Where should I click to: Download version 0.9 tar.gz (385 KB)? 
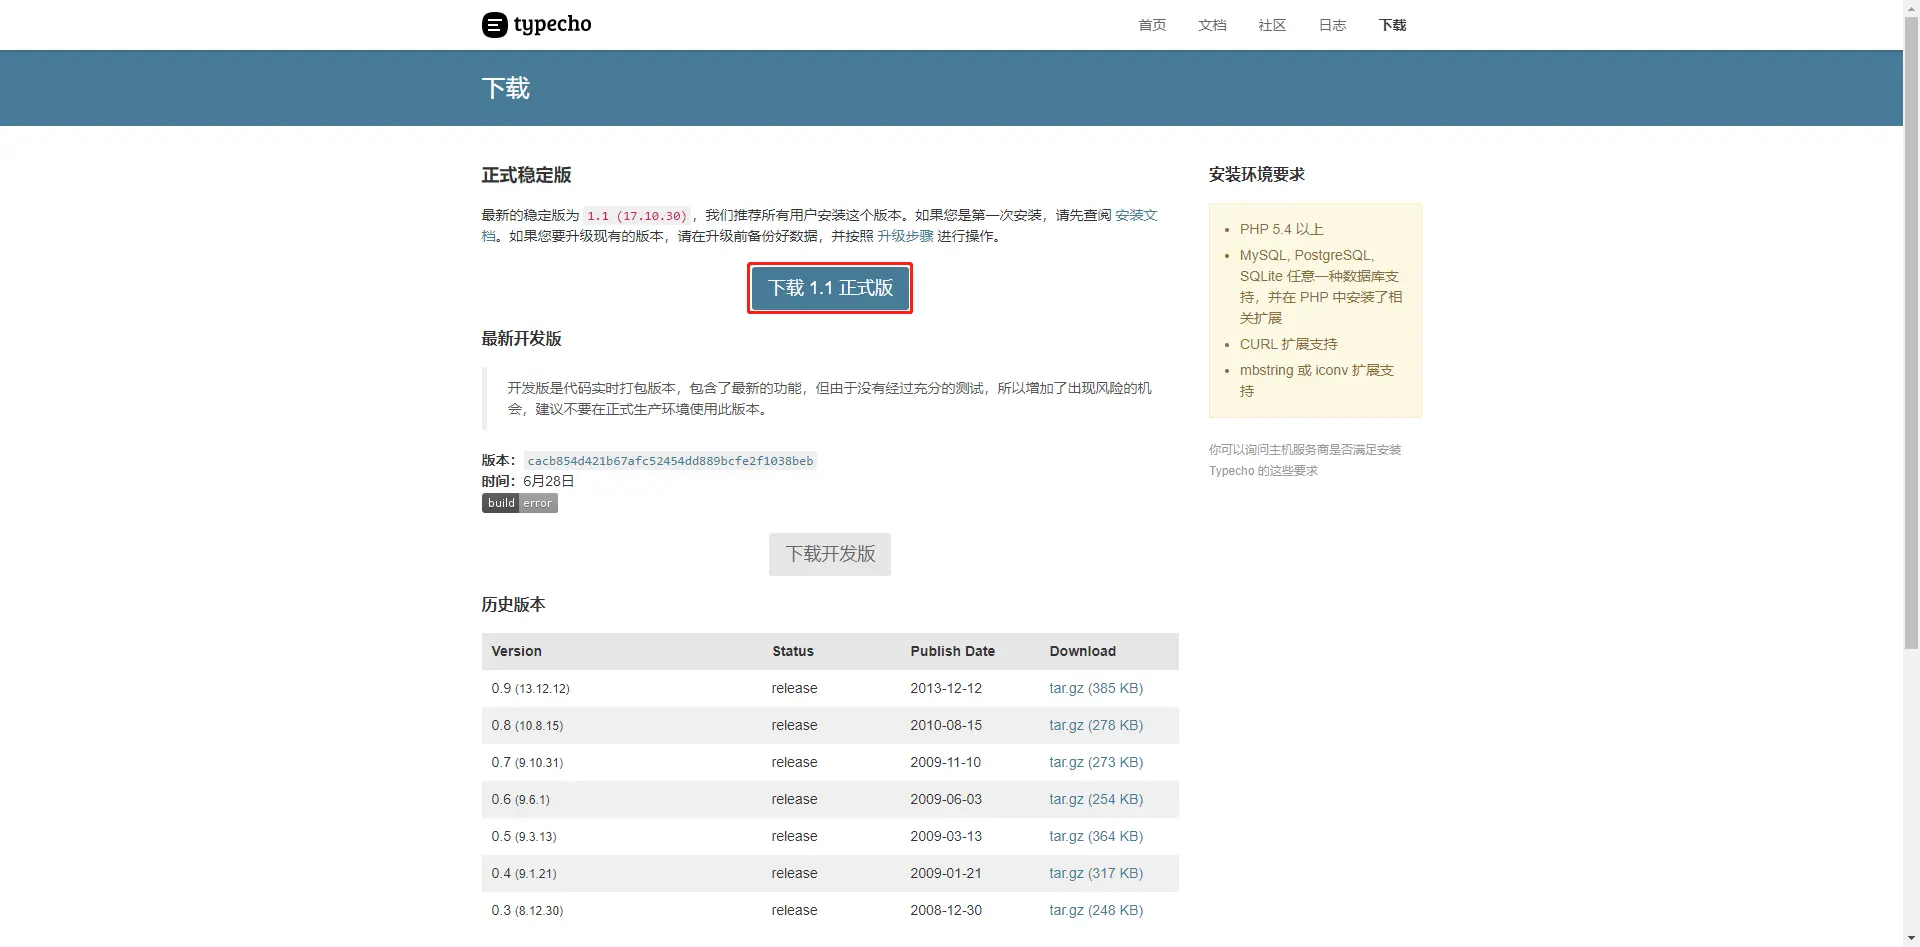point(1096,688)
